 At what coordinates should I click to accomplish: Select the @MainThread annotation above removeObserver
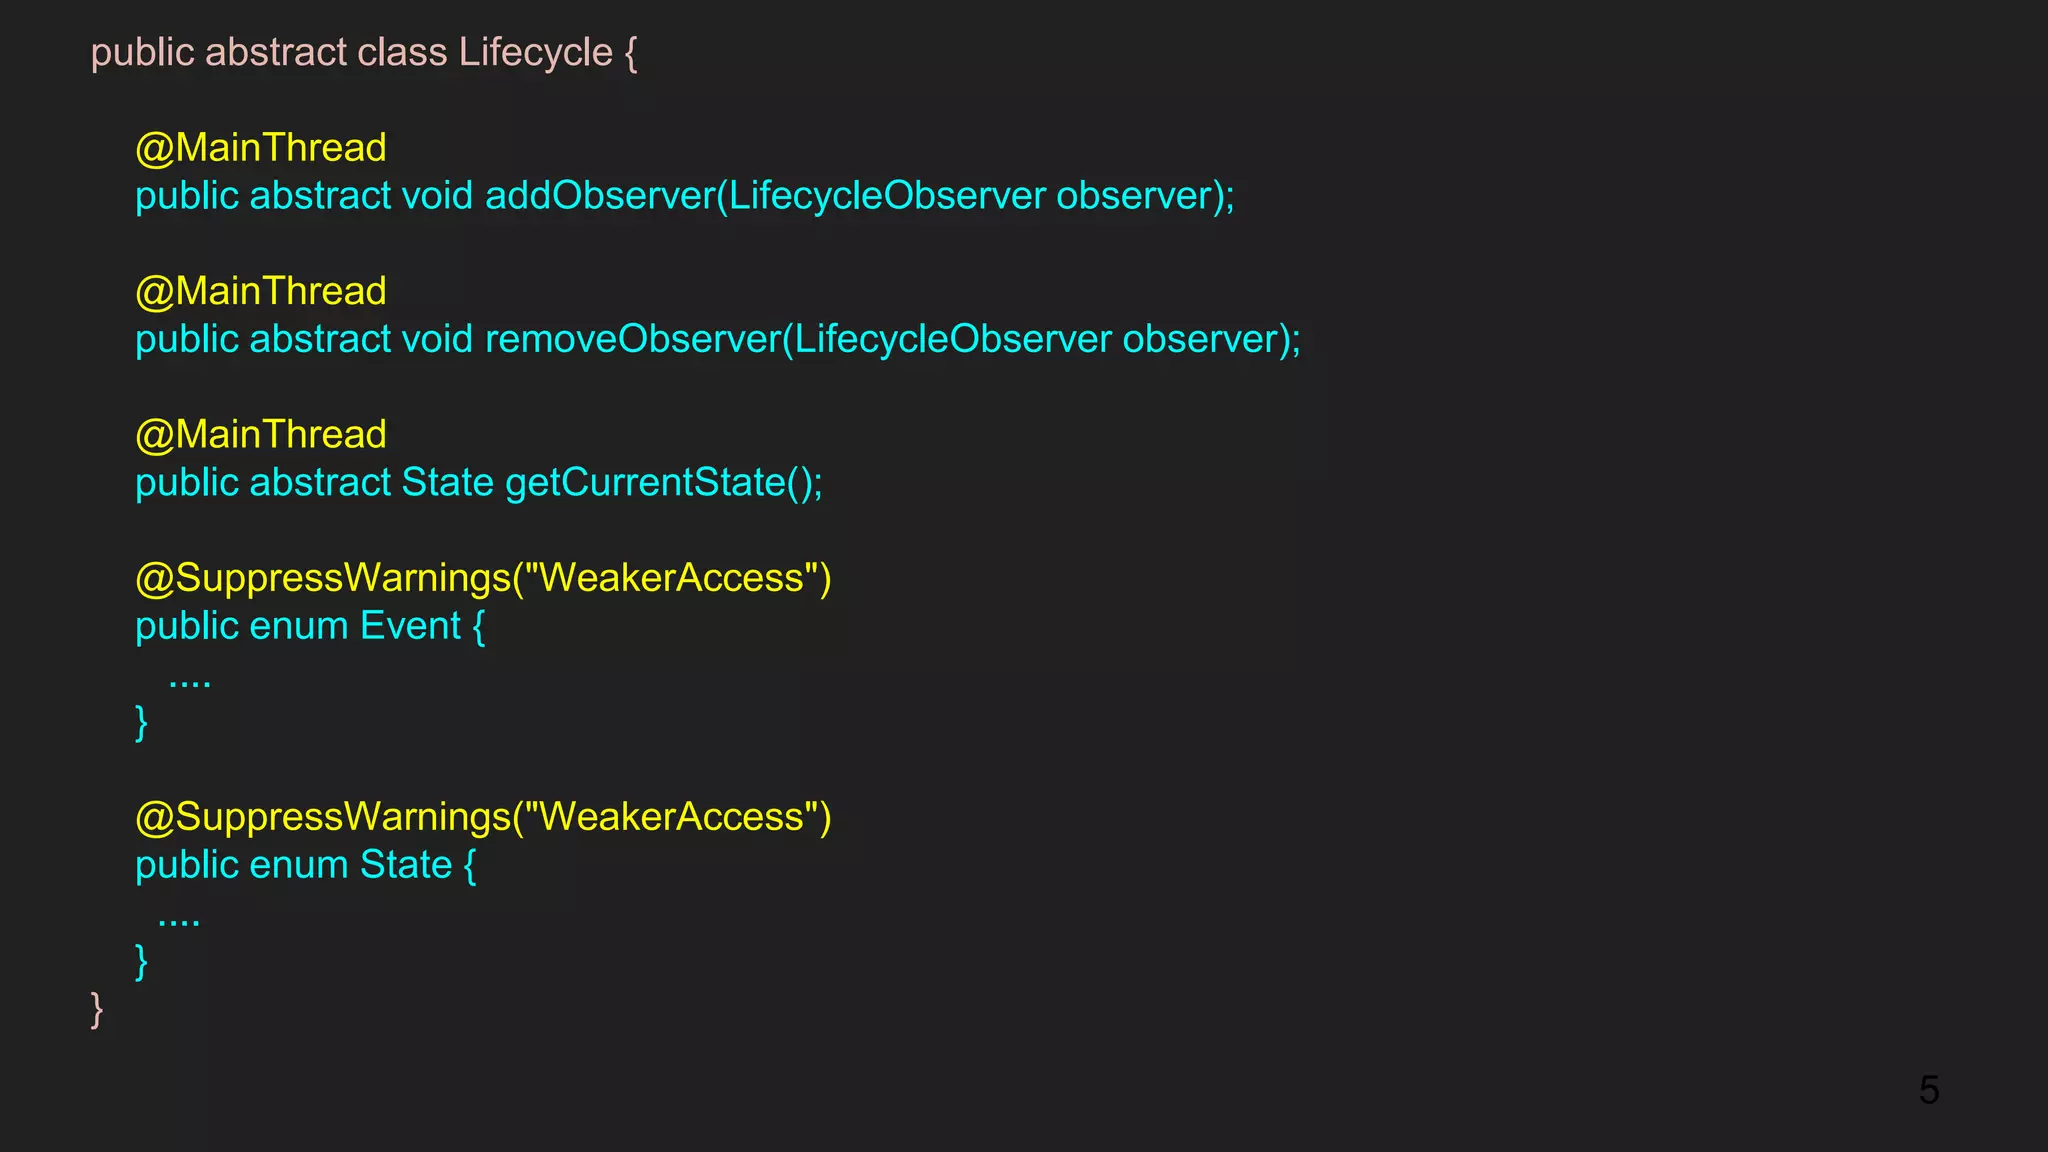pyautogui.click(x=261, y=291)
